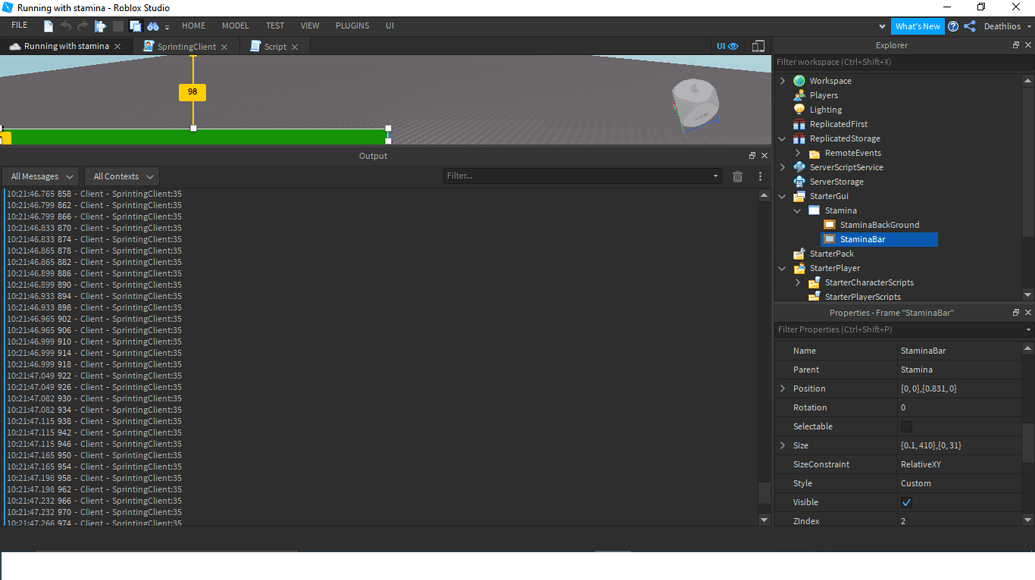
Task: Enable the Selectable checkbox for StaminaBar
Action: [908, 426]
